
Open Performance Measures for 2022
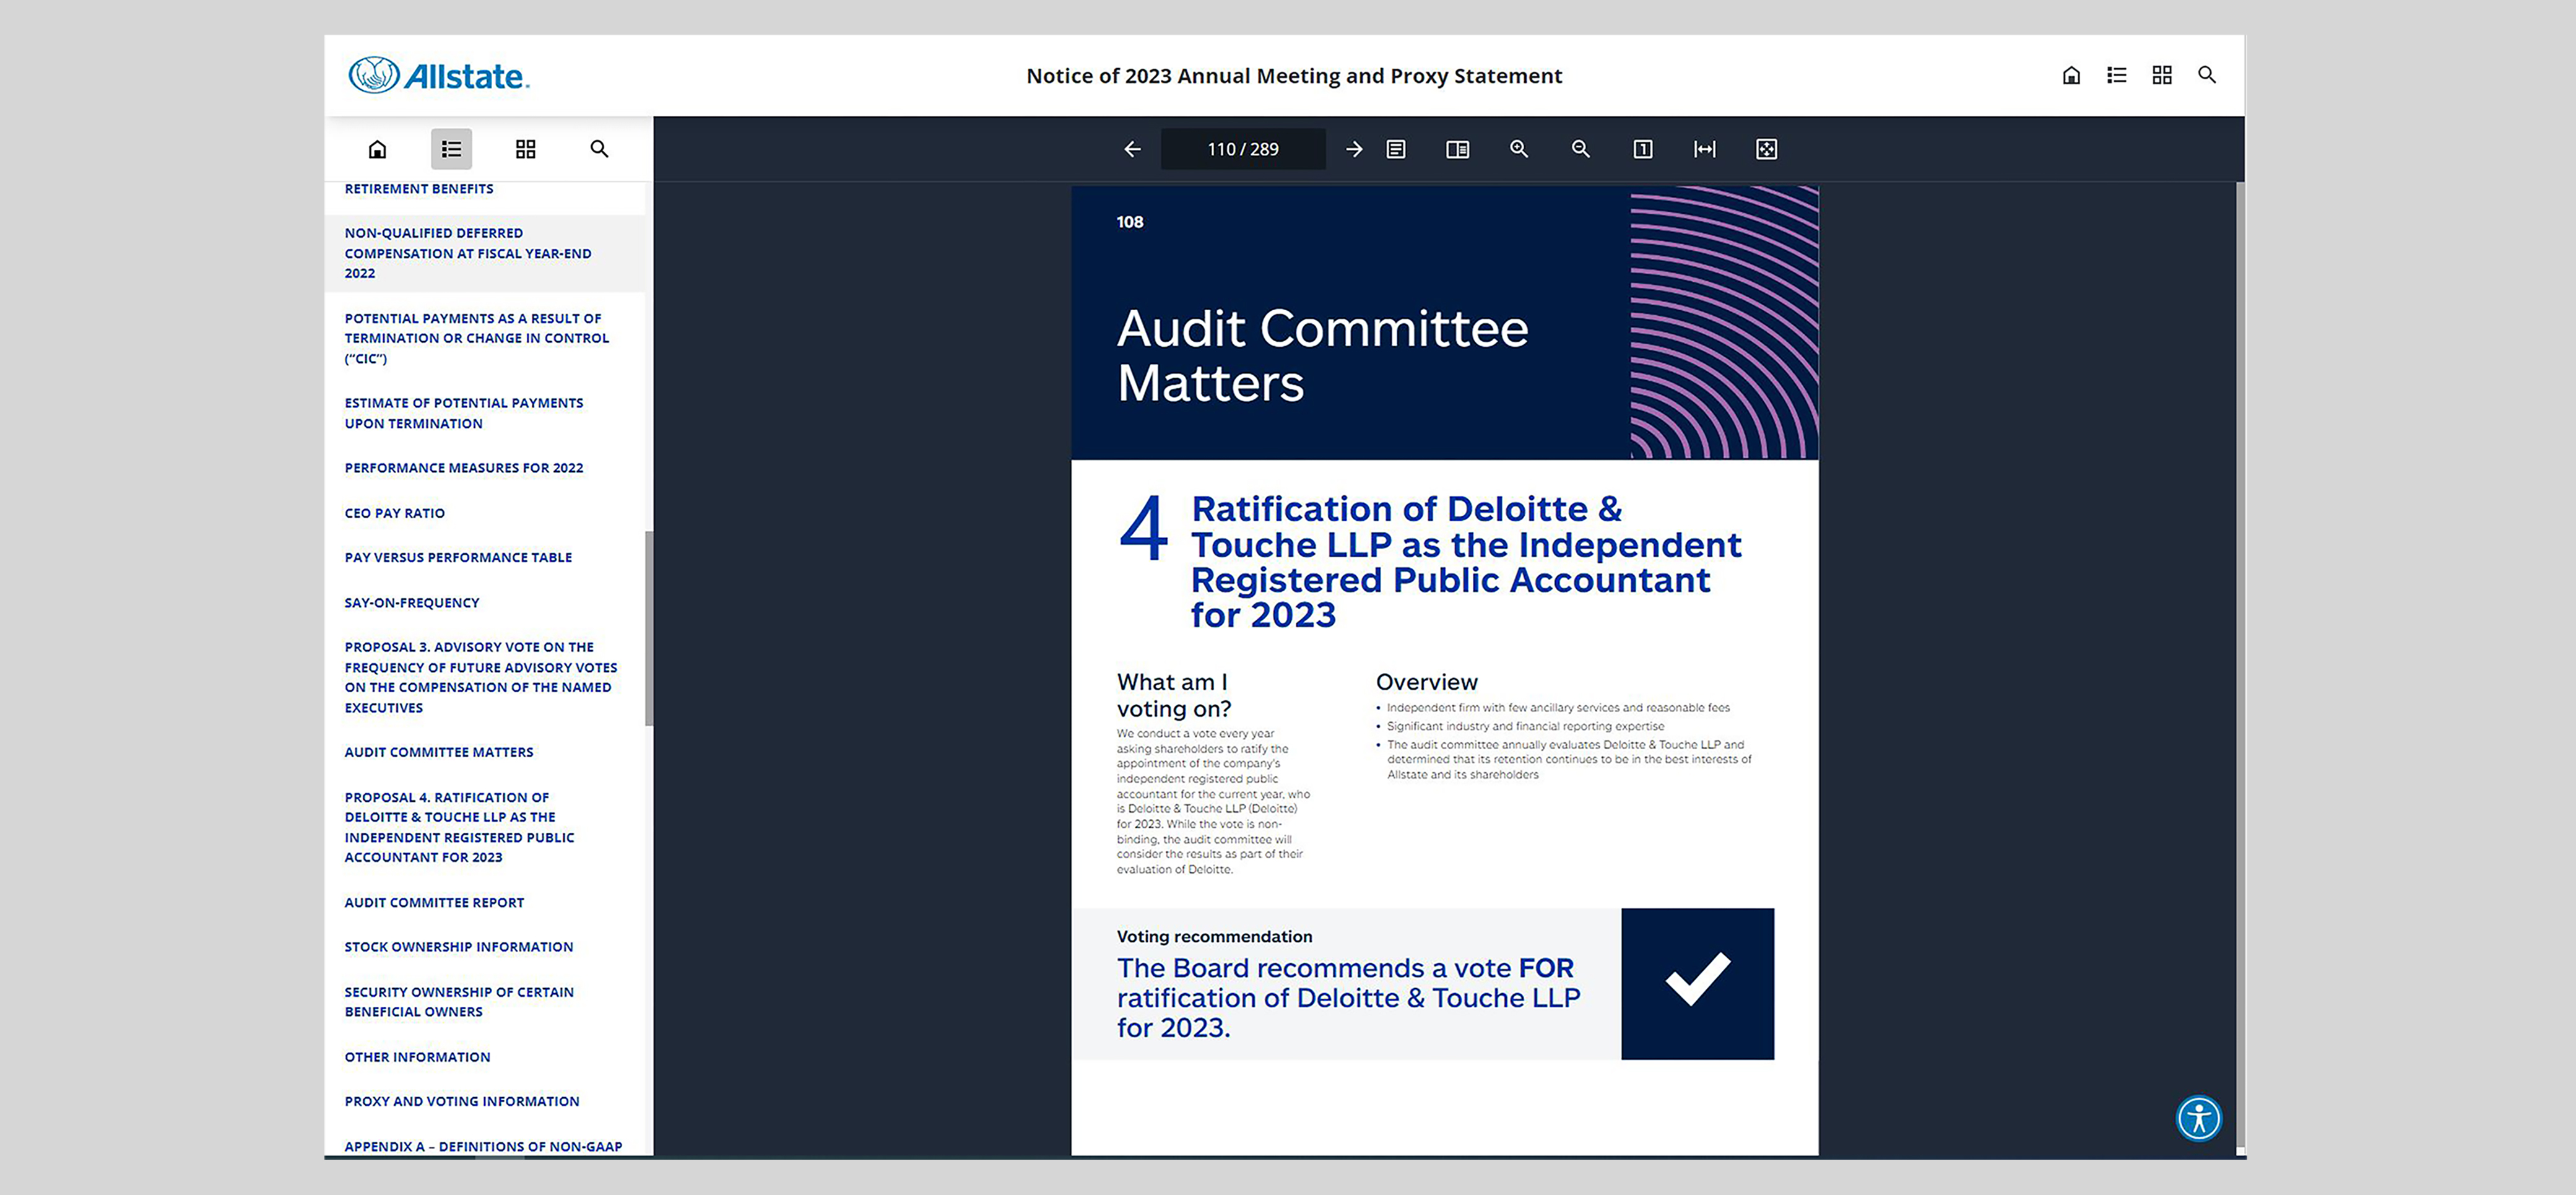click(464, 468)
